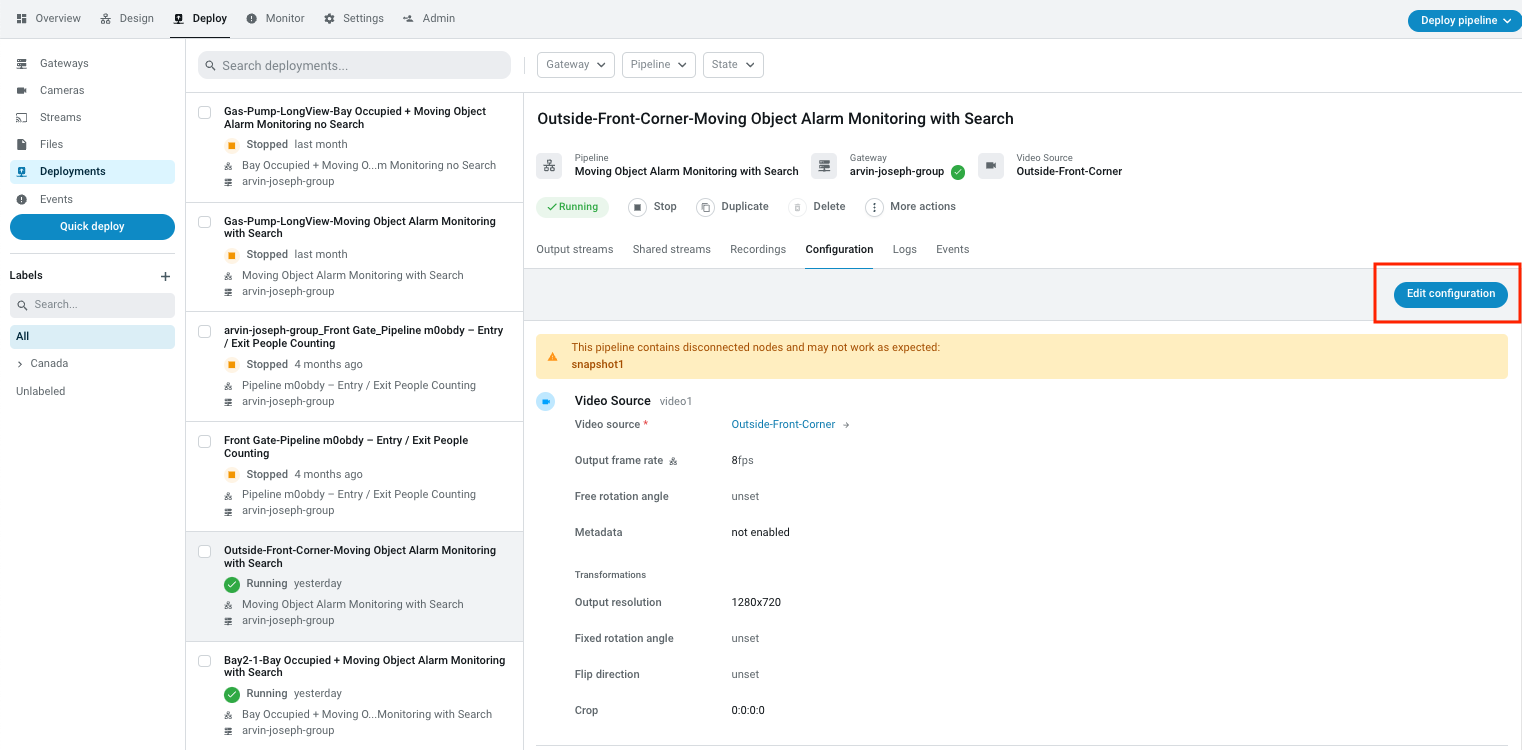Click the pipeline icon beside Output frame rate
Image resolution: width=1522 pixels, height=750 pixels.
click(673, 462)
